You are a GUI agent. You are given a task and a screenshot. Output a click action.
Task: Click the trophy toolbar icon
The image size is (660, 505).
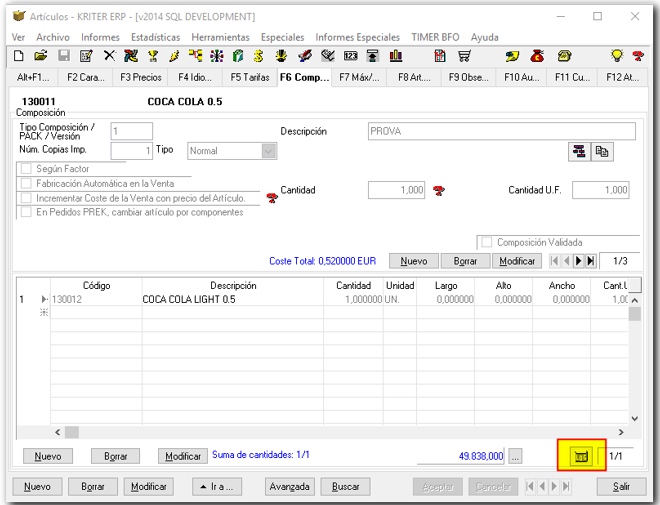click(x=153, y=56)
